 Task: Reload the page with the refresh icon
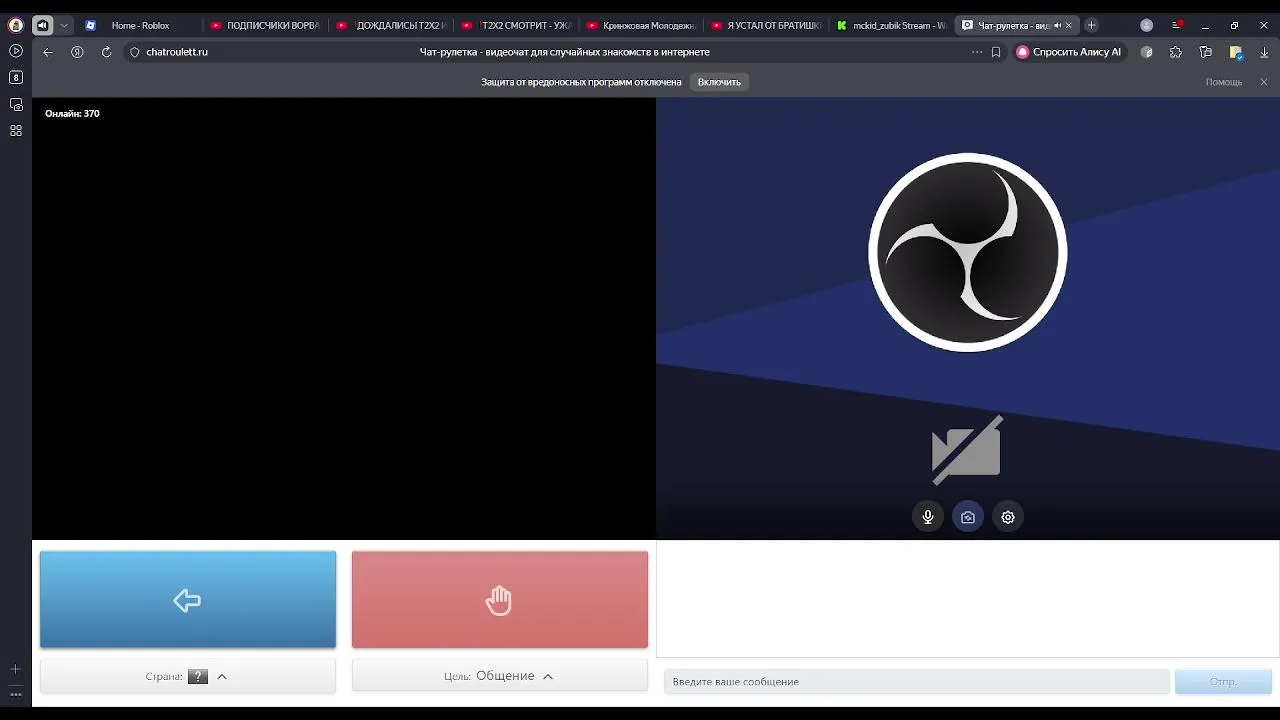tap(106, 52)
